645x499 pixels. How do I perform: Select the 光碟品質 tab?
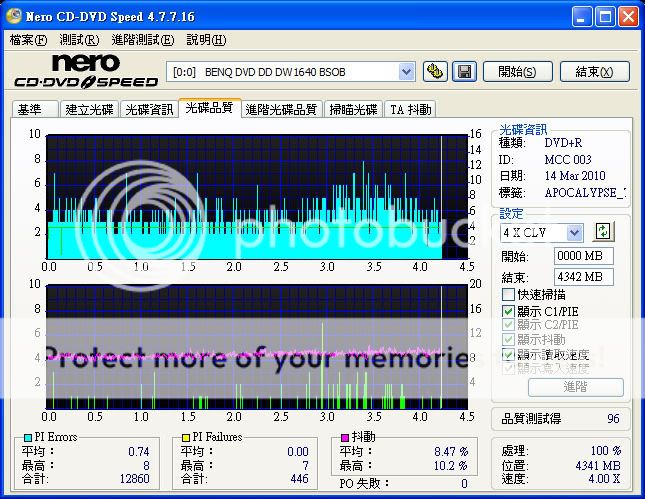click(x=209, y=108)
